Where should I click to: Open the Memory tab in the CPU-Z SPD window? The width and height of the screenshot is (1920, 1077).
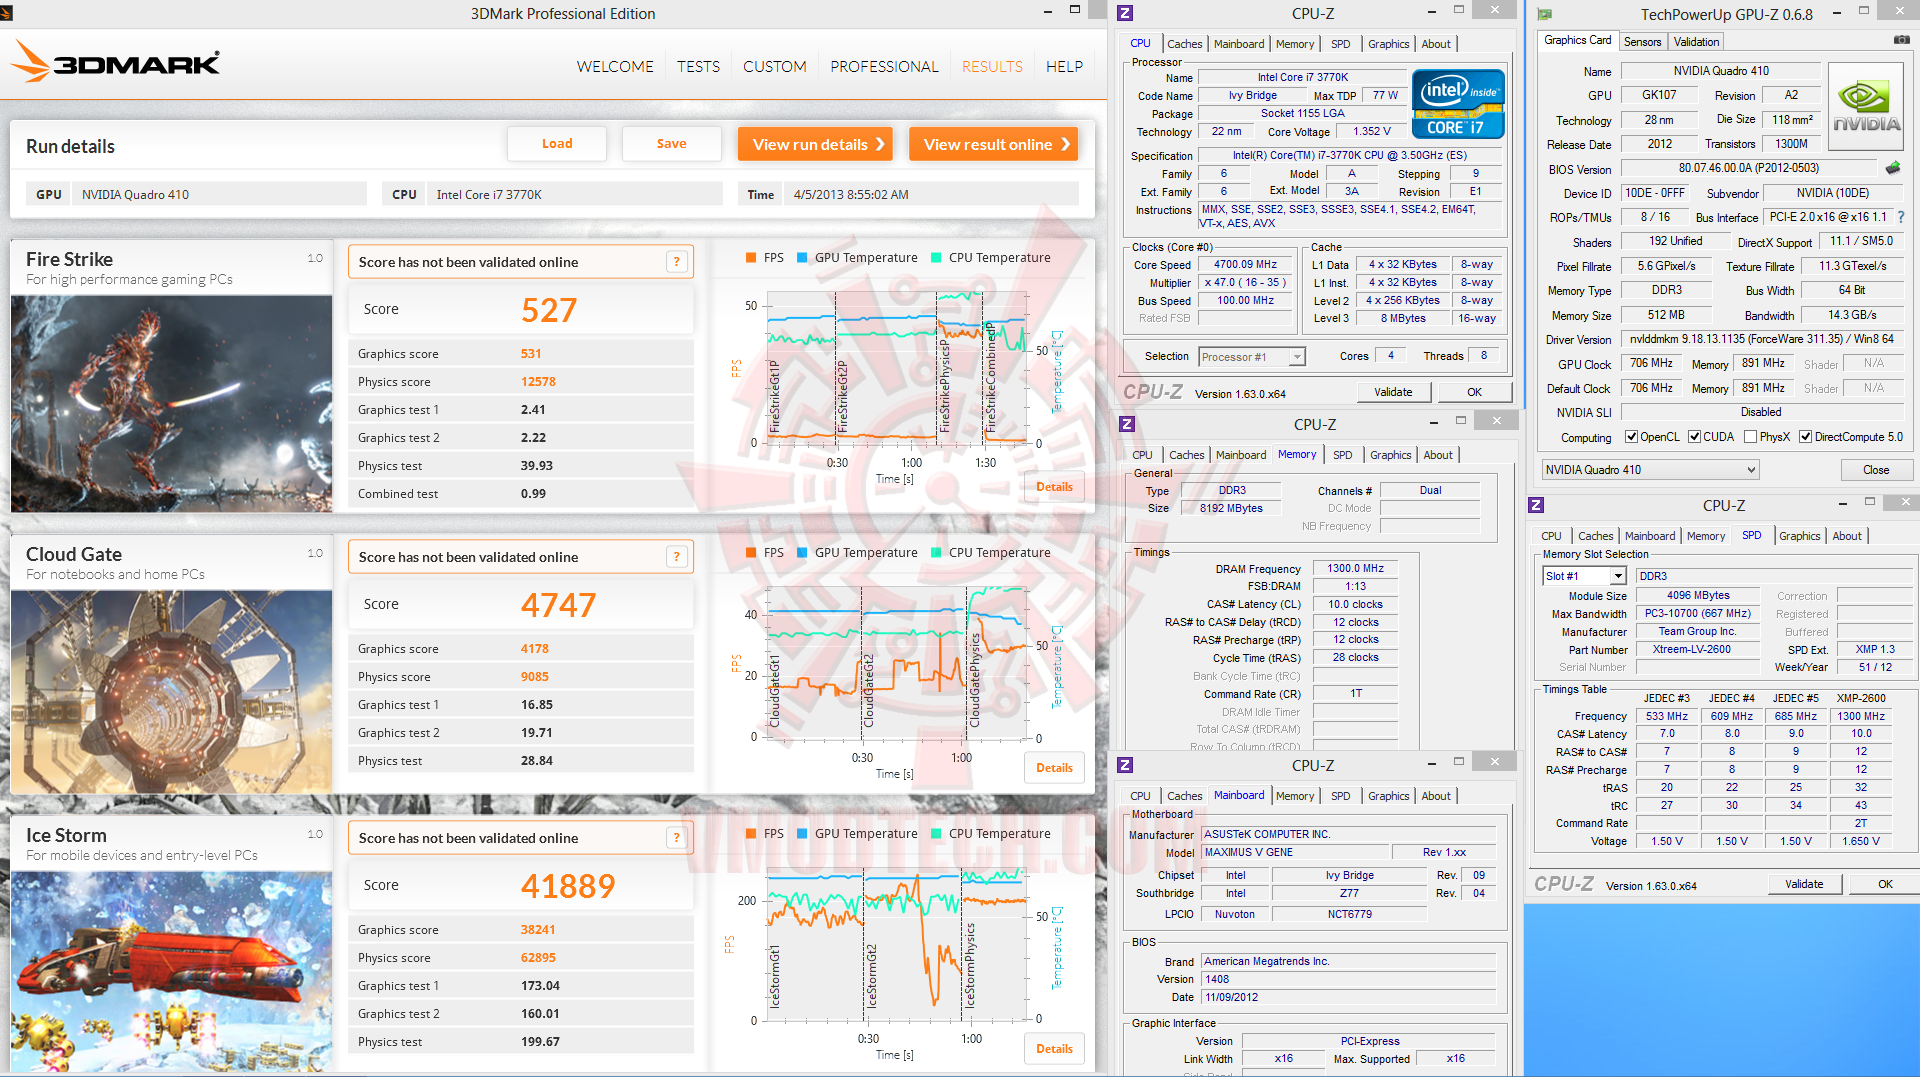(1705, 536)
